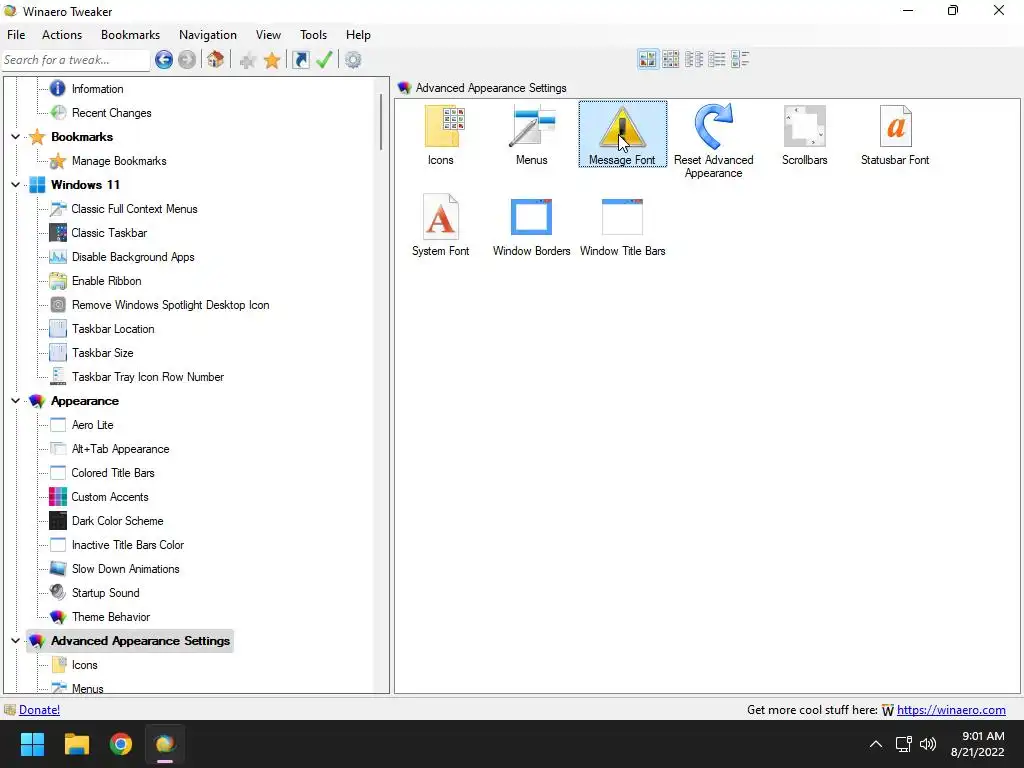Open the Windows Start button
Image resolution: width=1024 pixels, height=768 pixels.
tap(32, 744)
